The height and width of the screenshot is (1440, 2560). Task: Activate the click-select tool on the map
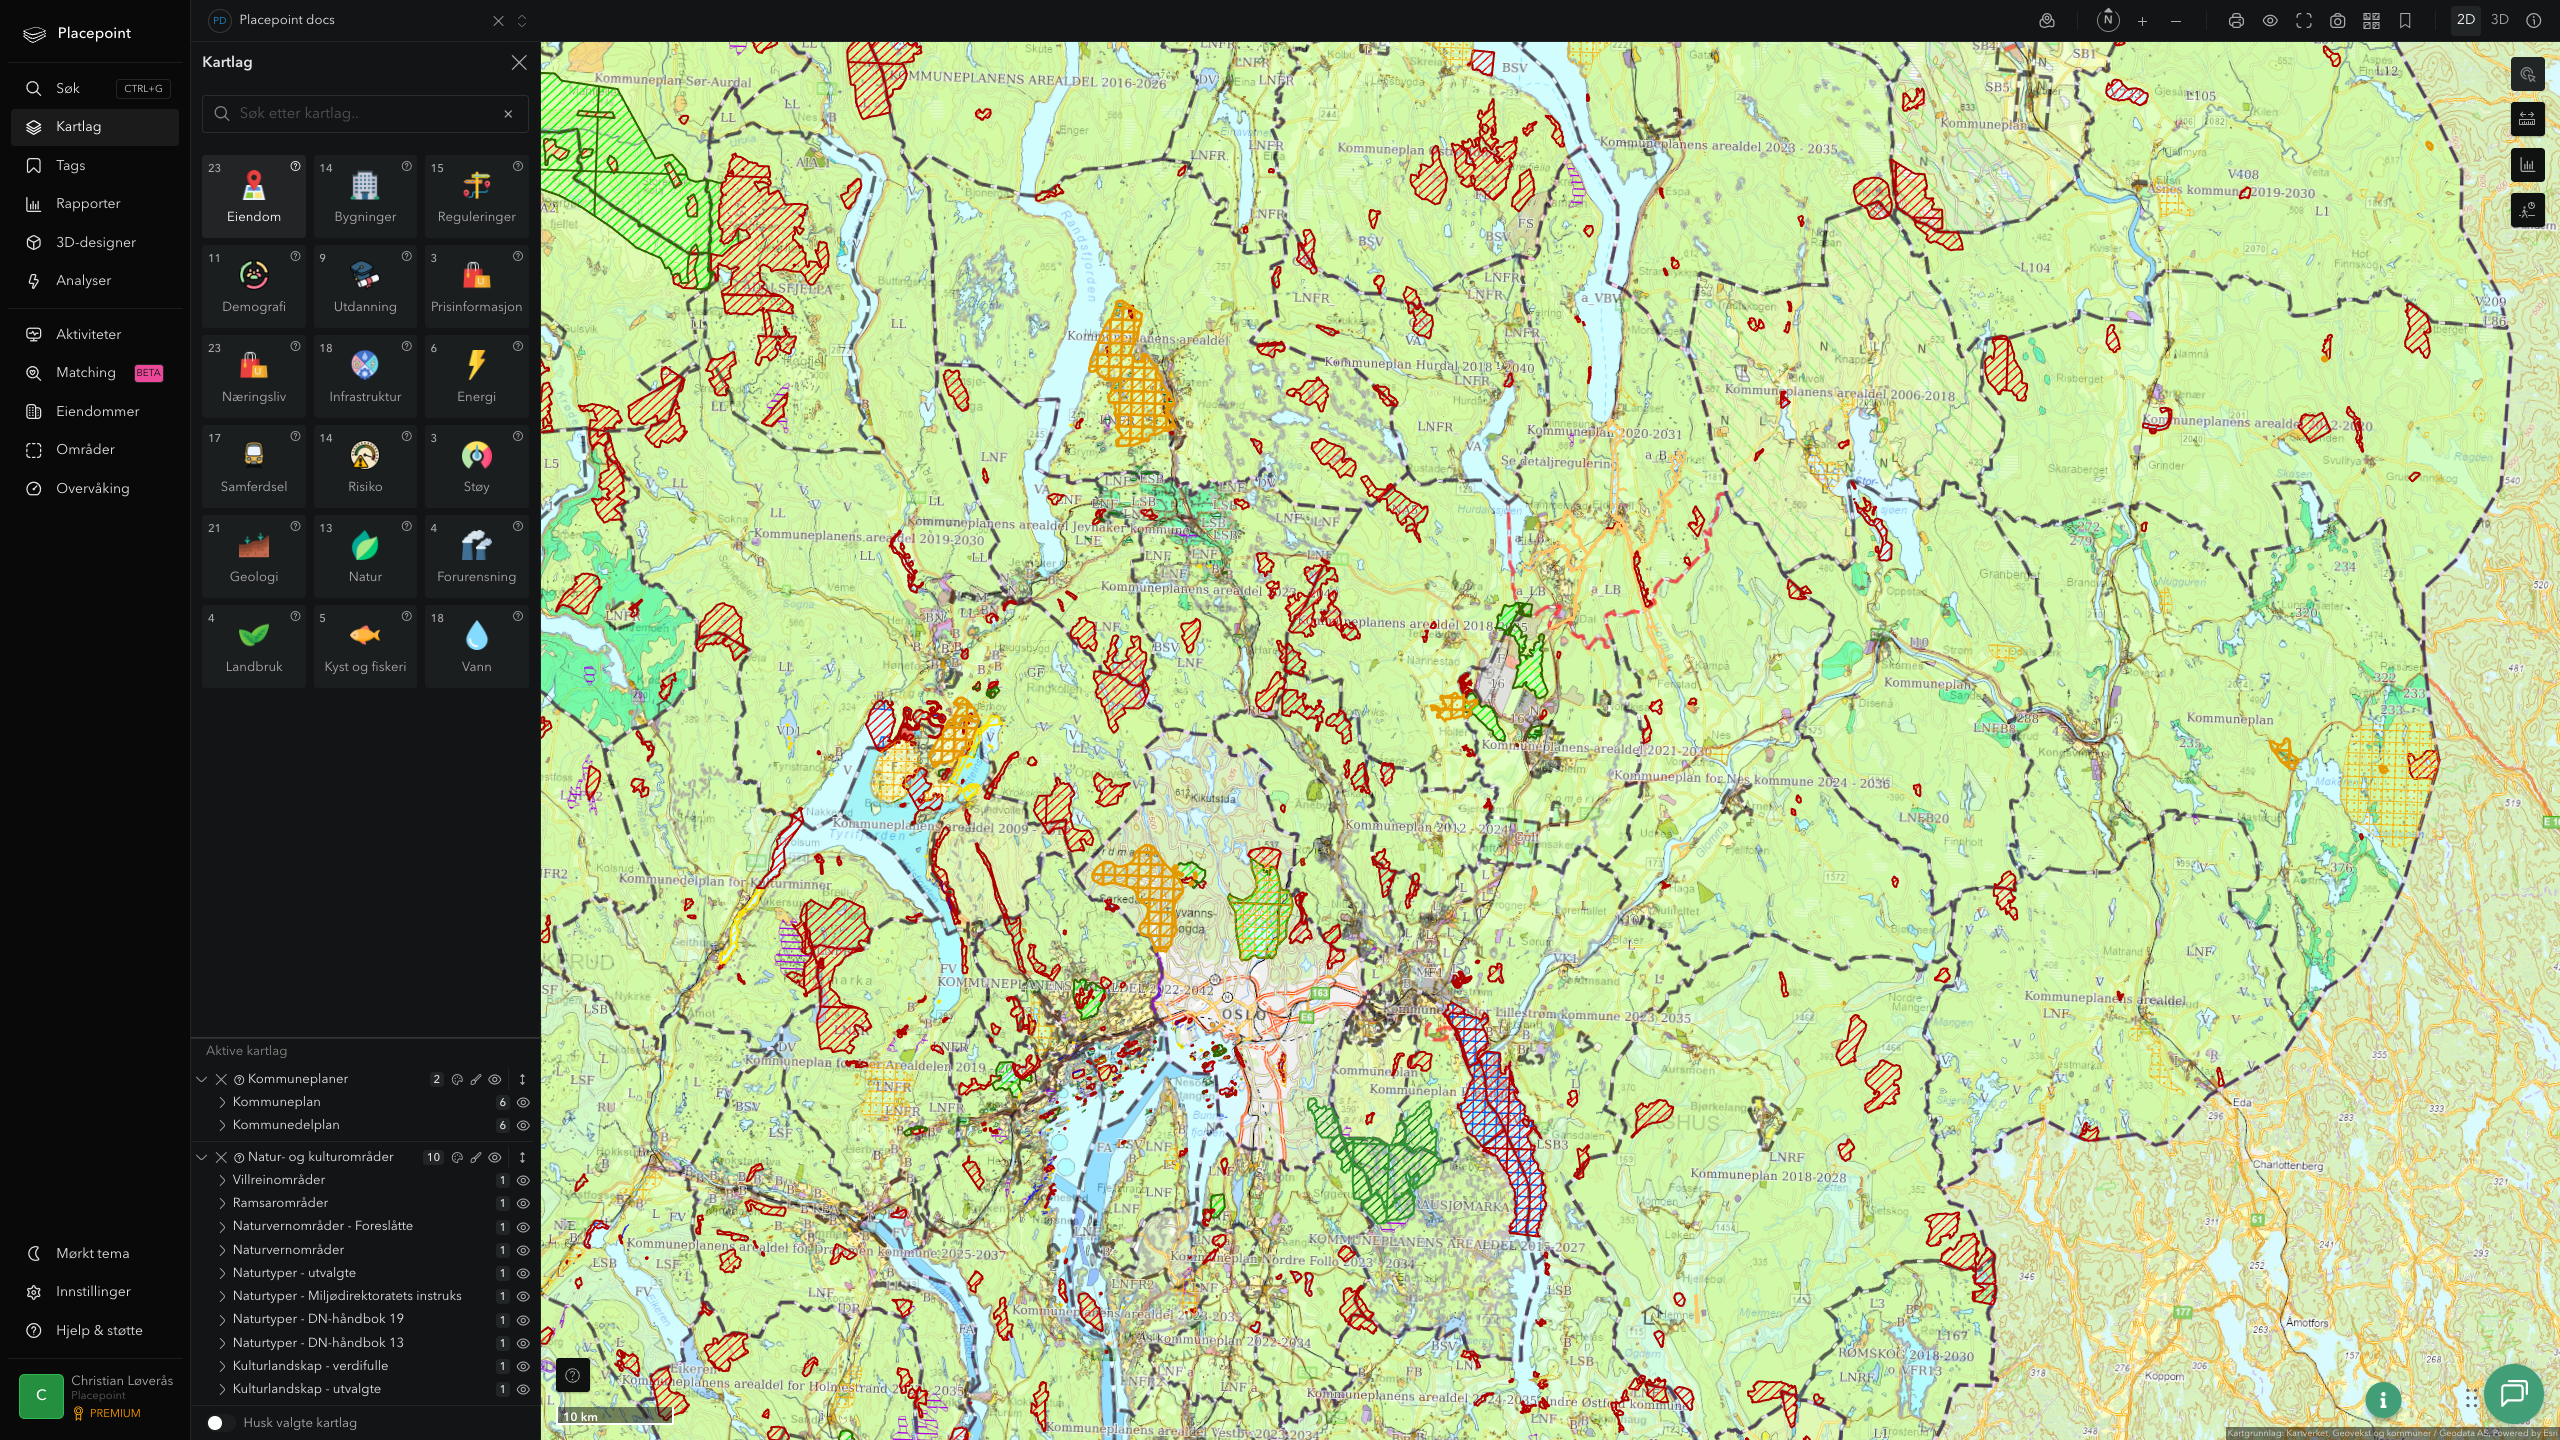[x=2527, y=74]
